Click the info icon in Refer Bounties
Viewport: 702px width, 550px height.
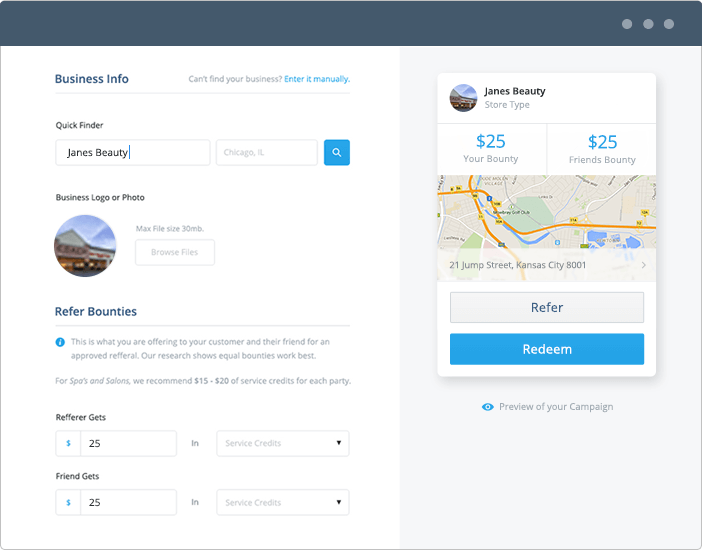(x=60, y=342)
